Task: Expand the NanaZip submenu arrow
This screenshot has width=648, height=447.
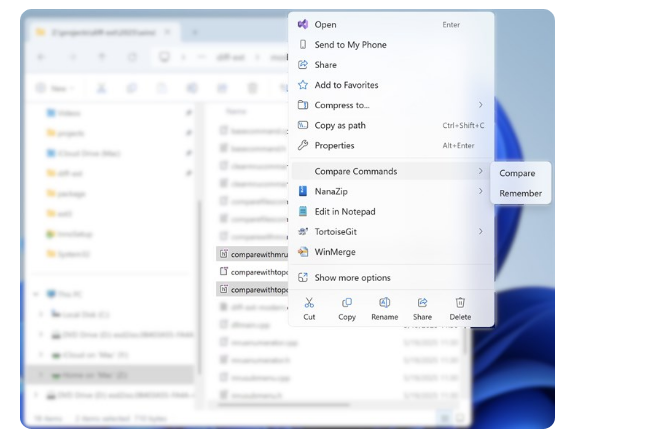Action: 480,191
